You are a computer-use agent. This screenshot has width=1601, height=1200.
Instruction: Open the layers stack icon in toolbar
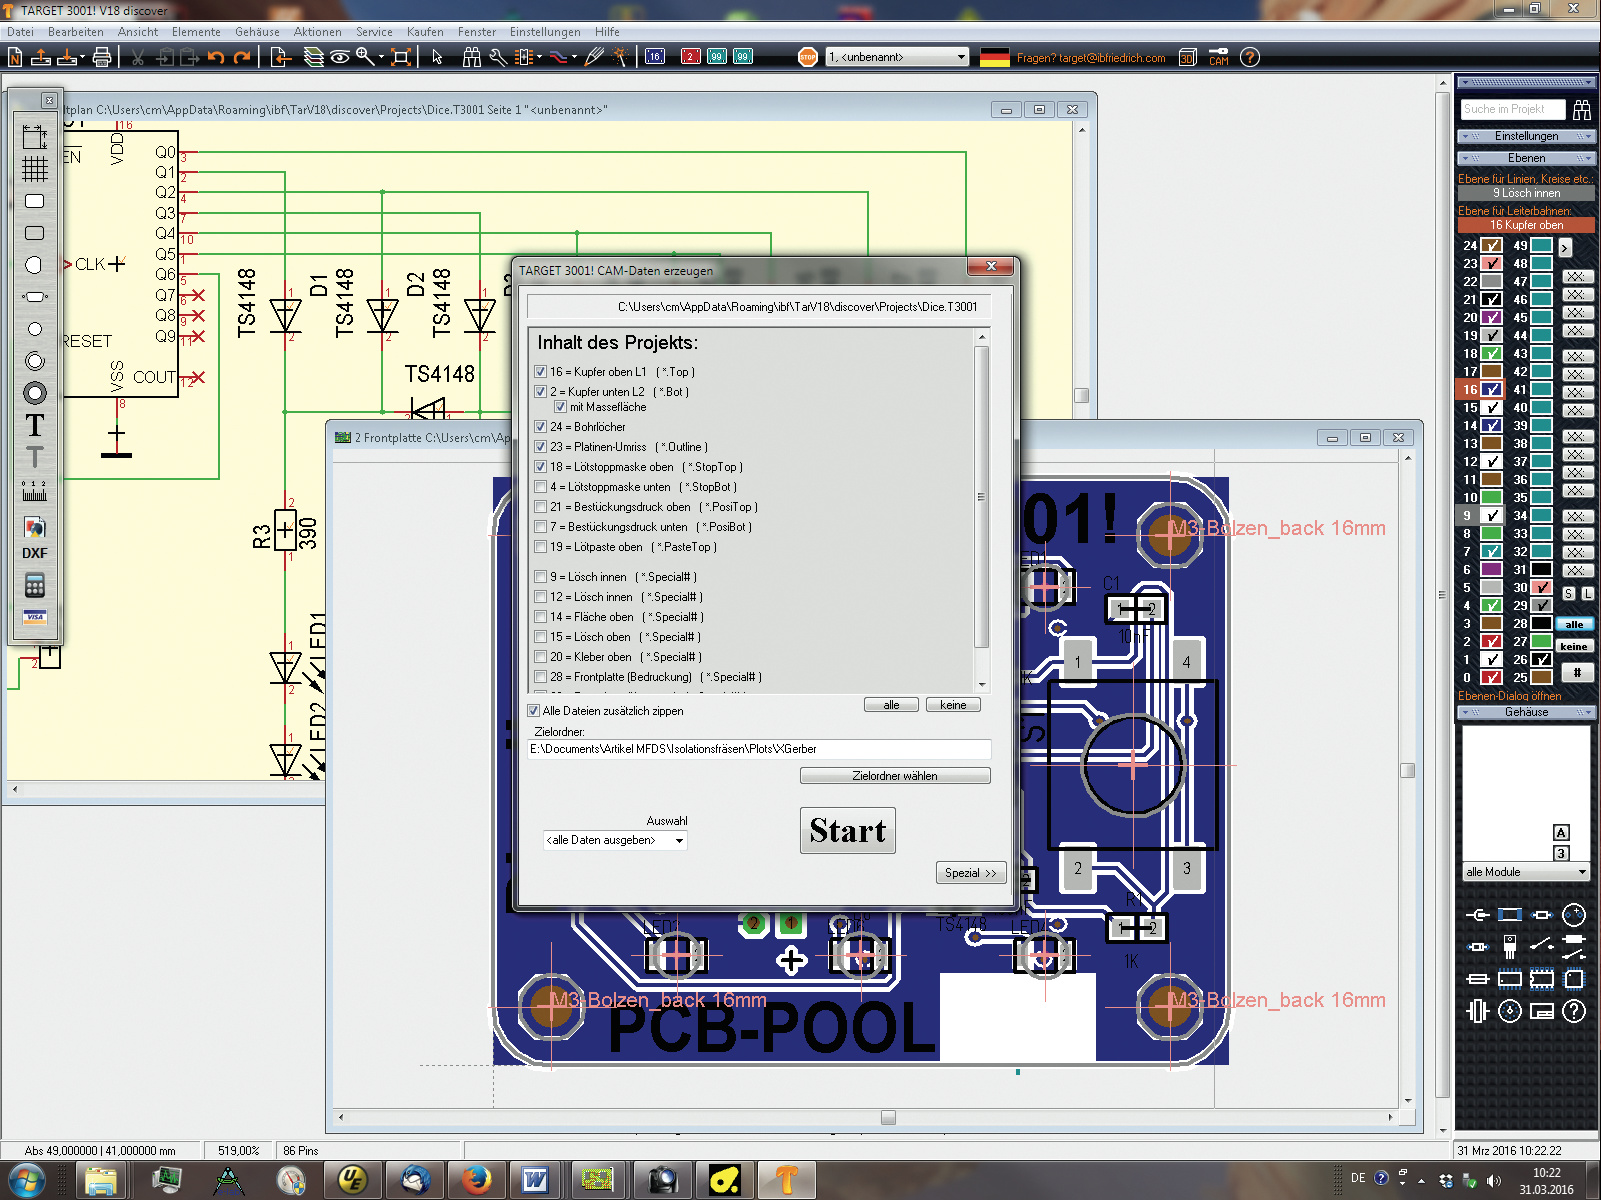tap(314, 58)
